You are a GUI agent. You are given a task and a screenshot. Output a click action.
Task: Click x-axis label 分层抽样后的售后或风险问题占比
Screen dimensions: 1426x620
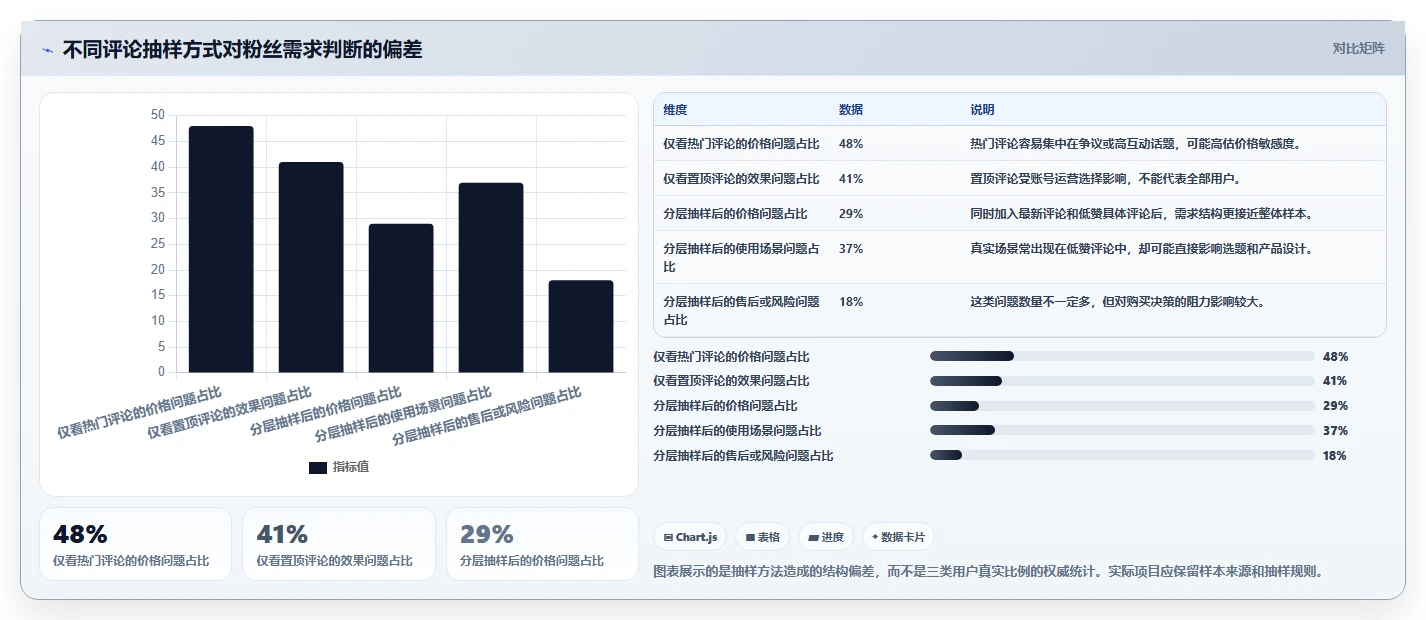click(x=487, y=416)
